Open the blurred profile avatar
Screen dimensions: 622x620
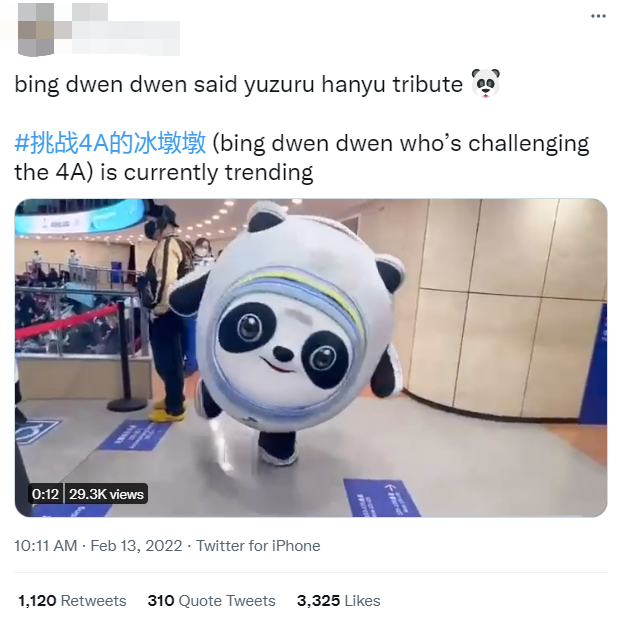[x=36, y=29]
